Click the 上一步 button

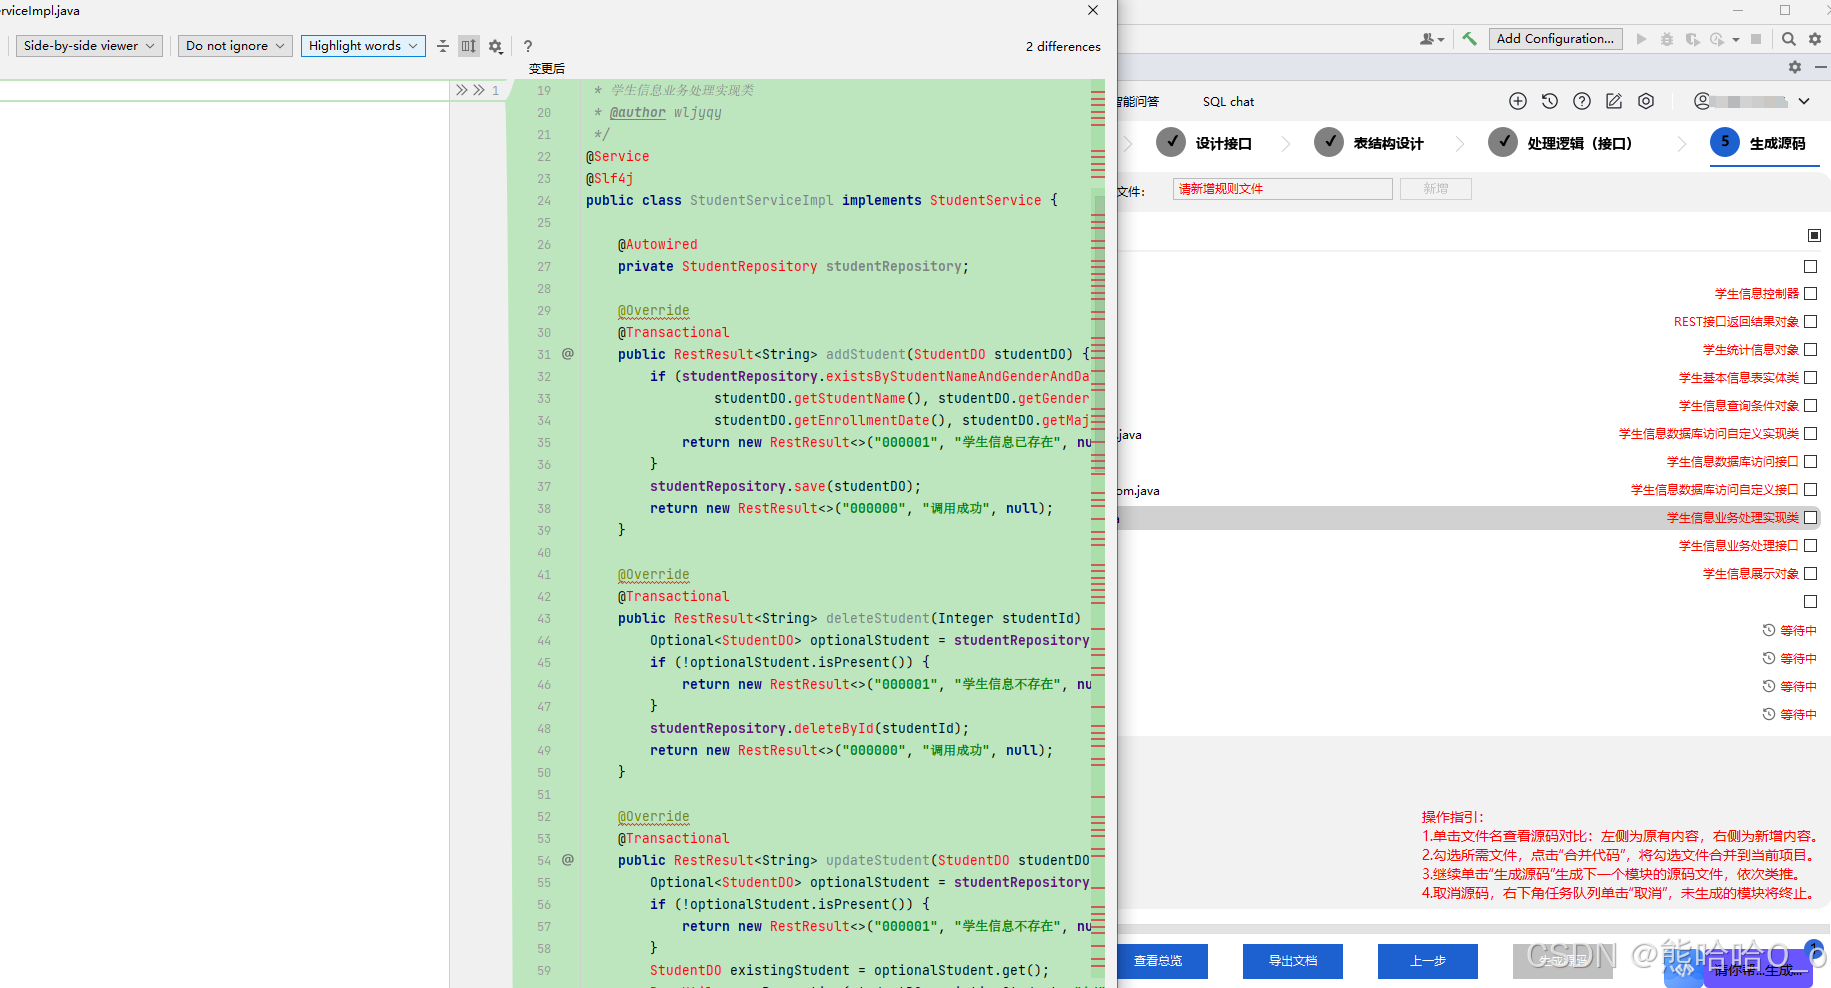pyautogui.click(x=1428, y=961)
